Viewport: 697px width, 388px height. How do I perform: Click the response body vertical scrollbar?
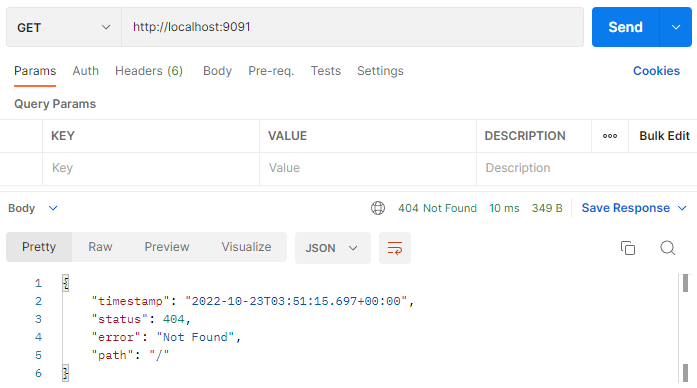pyautogui.click(x=685, y=328)
